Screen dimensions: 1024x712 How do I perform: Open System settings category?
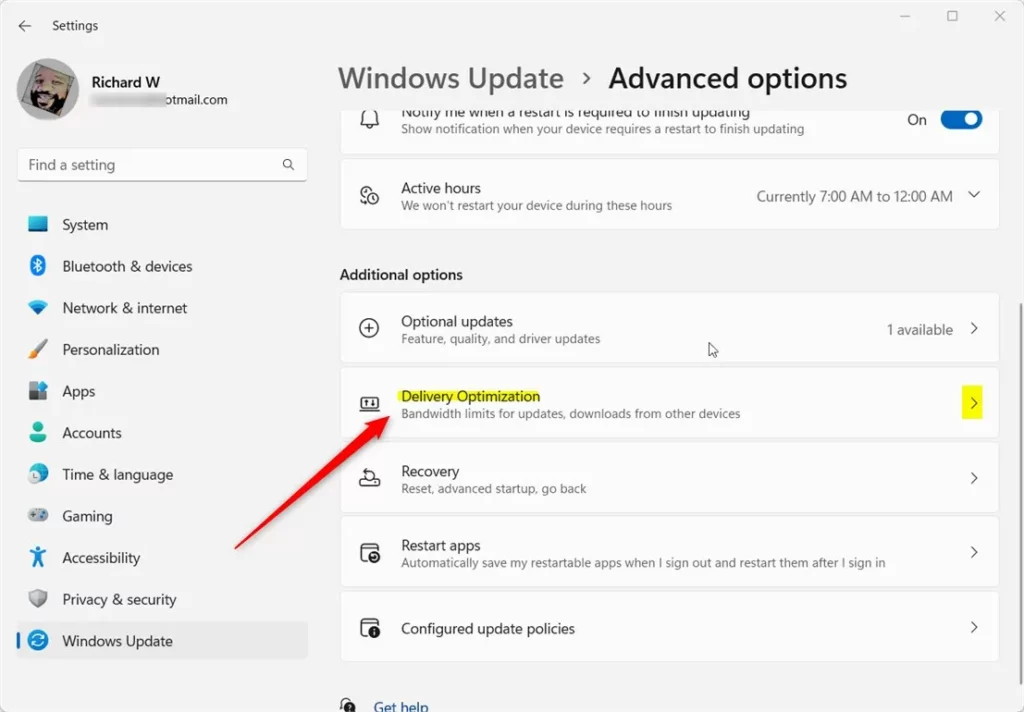click(x=162, y=225)
